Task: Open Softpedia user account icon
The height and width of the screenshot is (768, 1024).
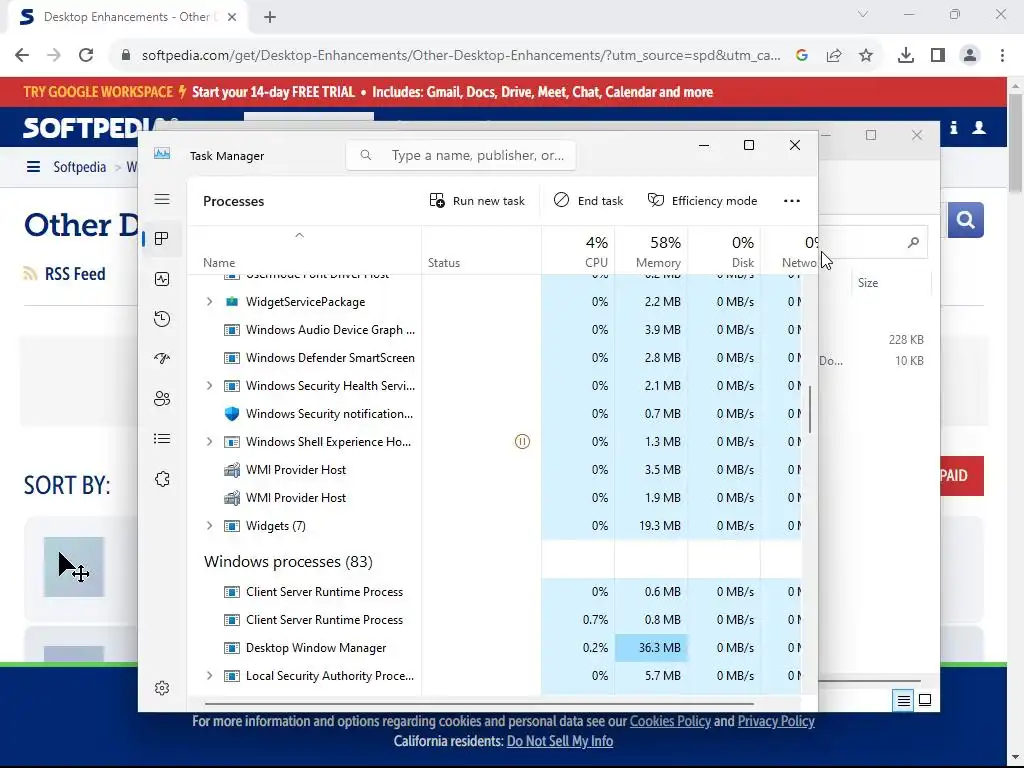Action: (x=979, y=127)
